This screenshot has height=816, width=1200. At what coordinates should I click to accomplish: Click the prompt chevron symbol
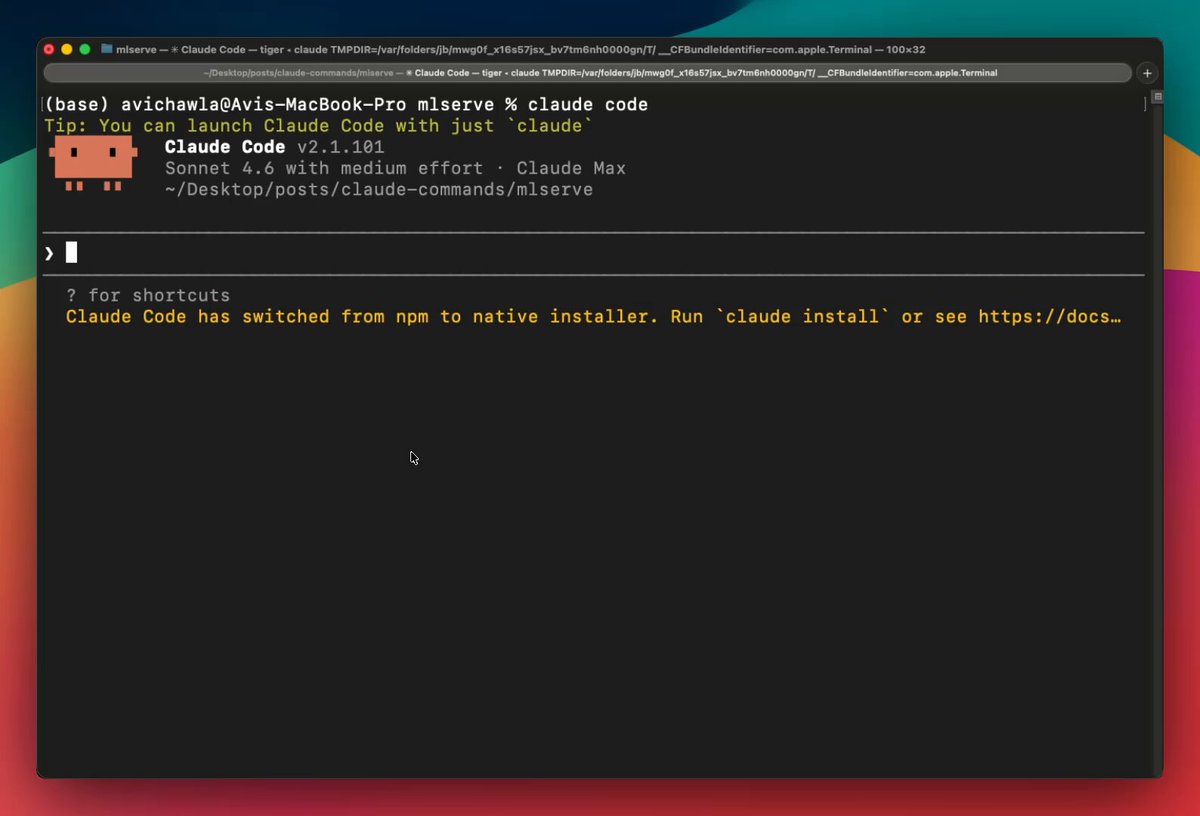click(49, 253)
